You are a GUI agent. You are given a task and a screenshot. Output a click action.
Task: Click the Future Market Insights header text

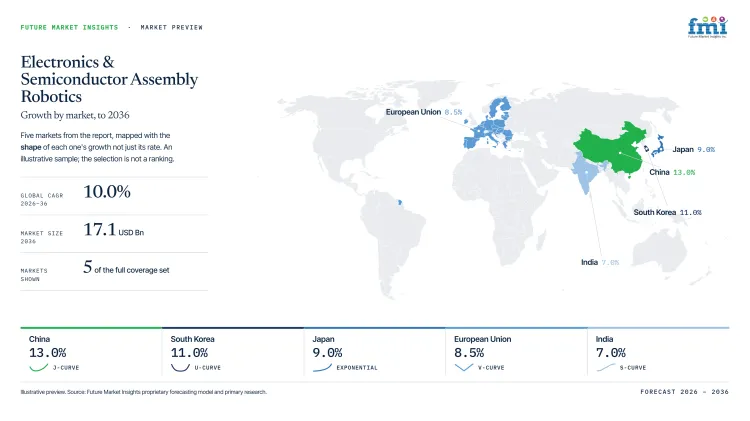(x=69, y=28)
